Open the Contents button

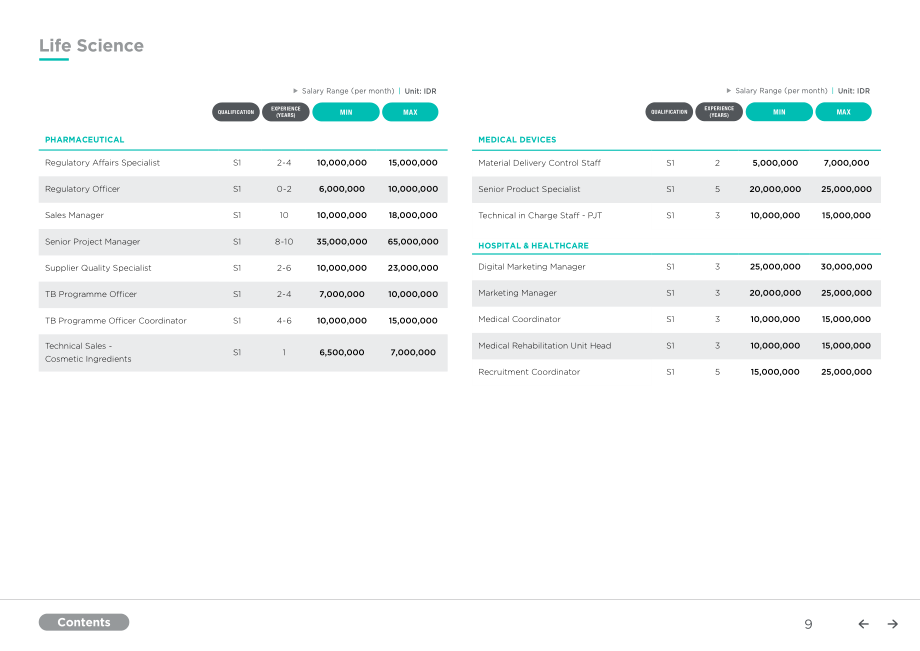click(84, 622)
